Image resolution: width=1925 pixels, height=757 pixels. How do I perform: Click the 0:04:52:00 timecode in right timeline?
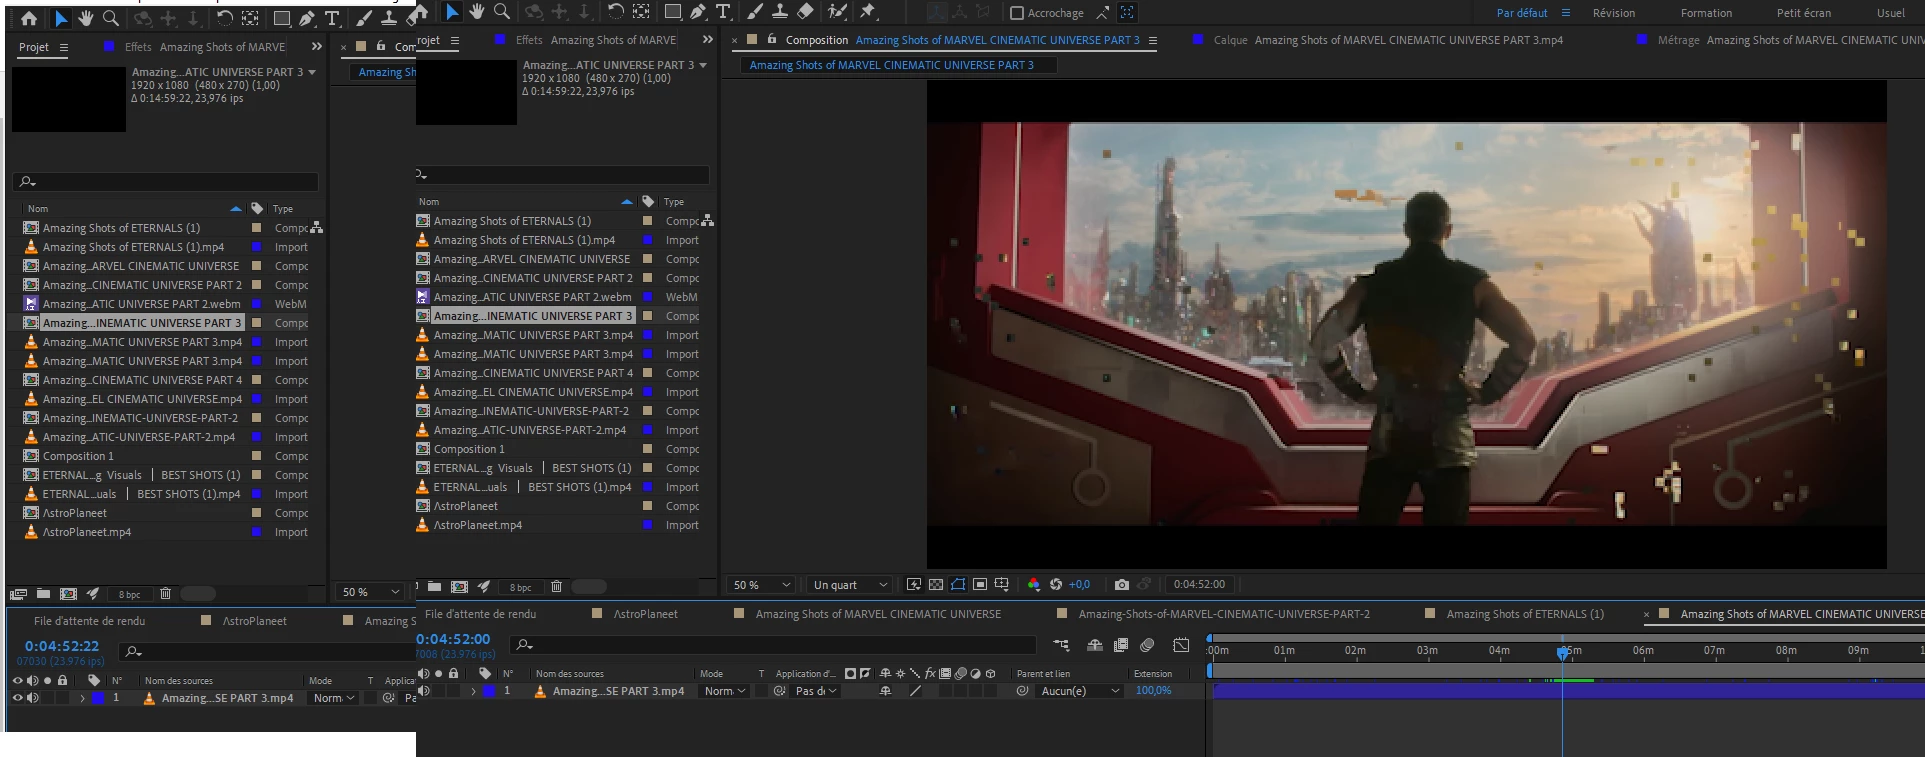click(453, 639)
